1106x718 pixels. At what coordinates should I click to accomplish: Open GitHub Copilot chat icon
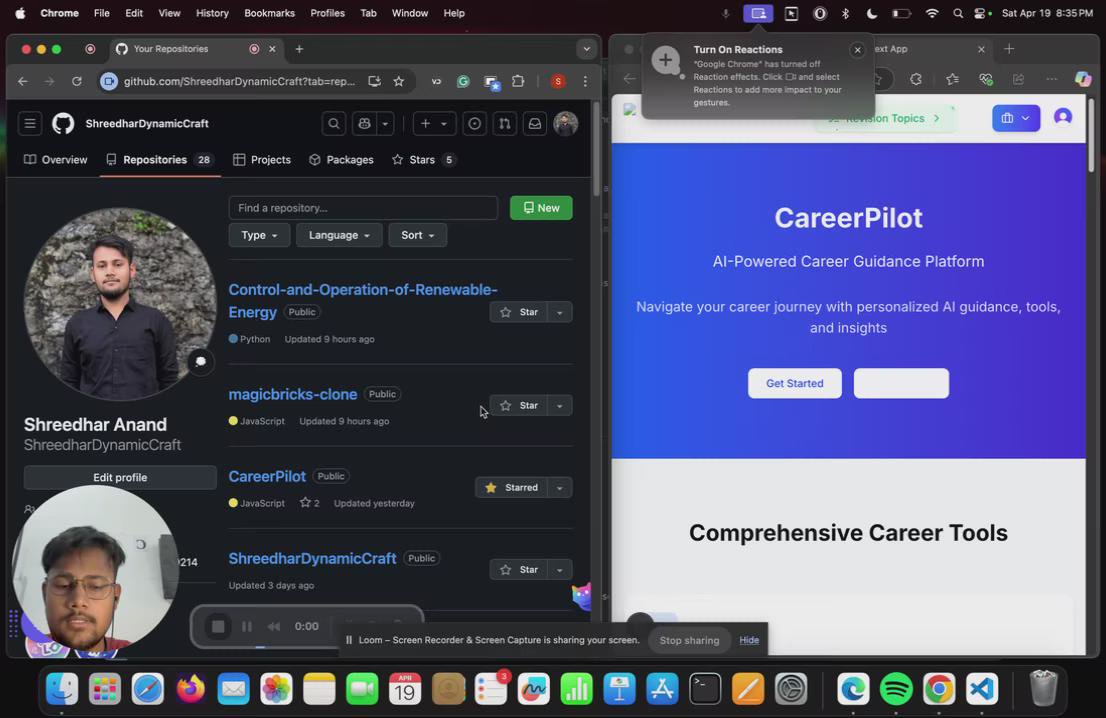point(364,123)
